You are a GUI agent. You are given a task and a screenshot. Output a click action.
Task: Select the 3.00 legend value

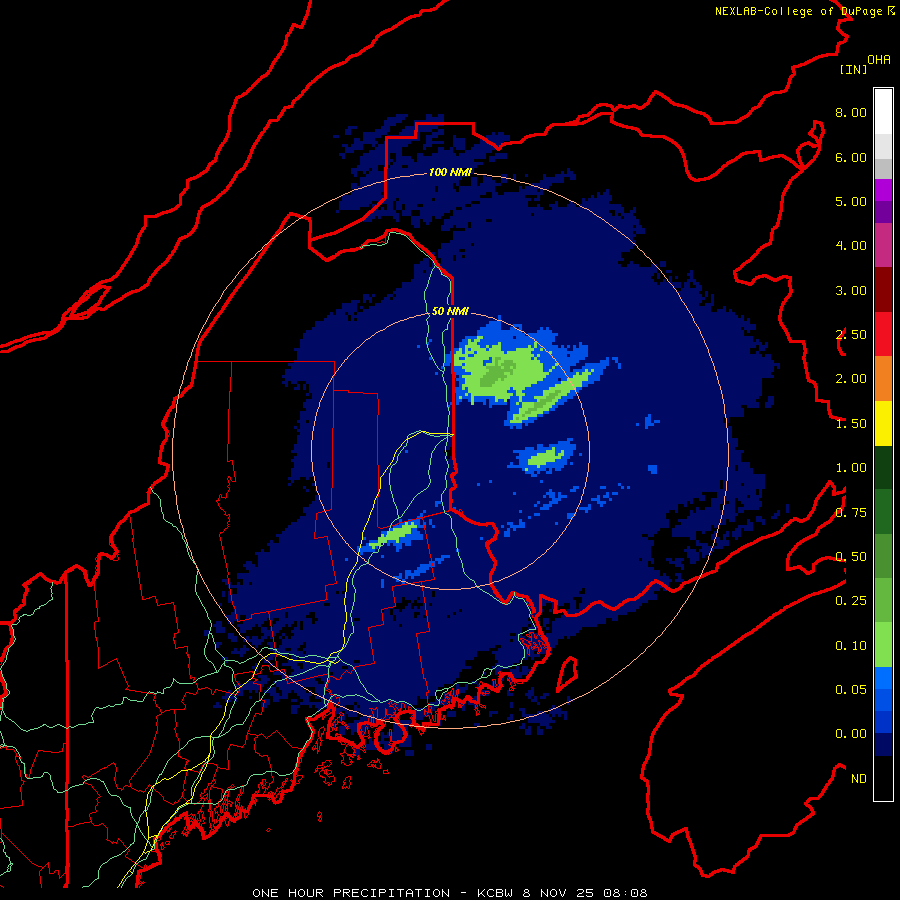point(851,290)
